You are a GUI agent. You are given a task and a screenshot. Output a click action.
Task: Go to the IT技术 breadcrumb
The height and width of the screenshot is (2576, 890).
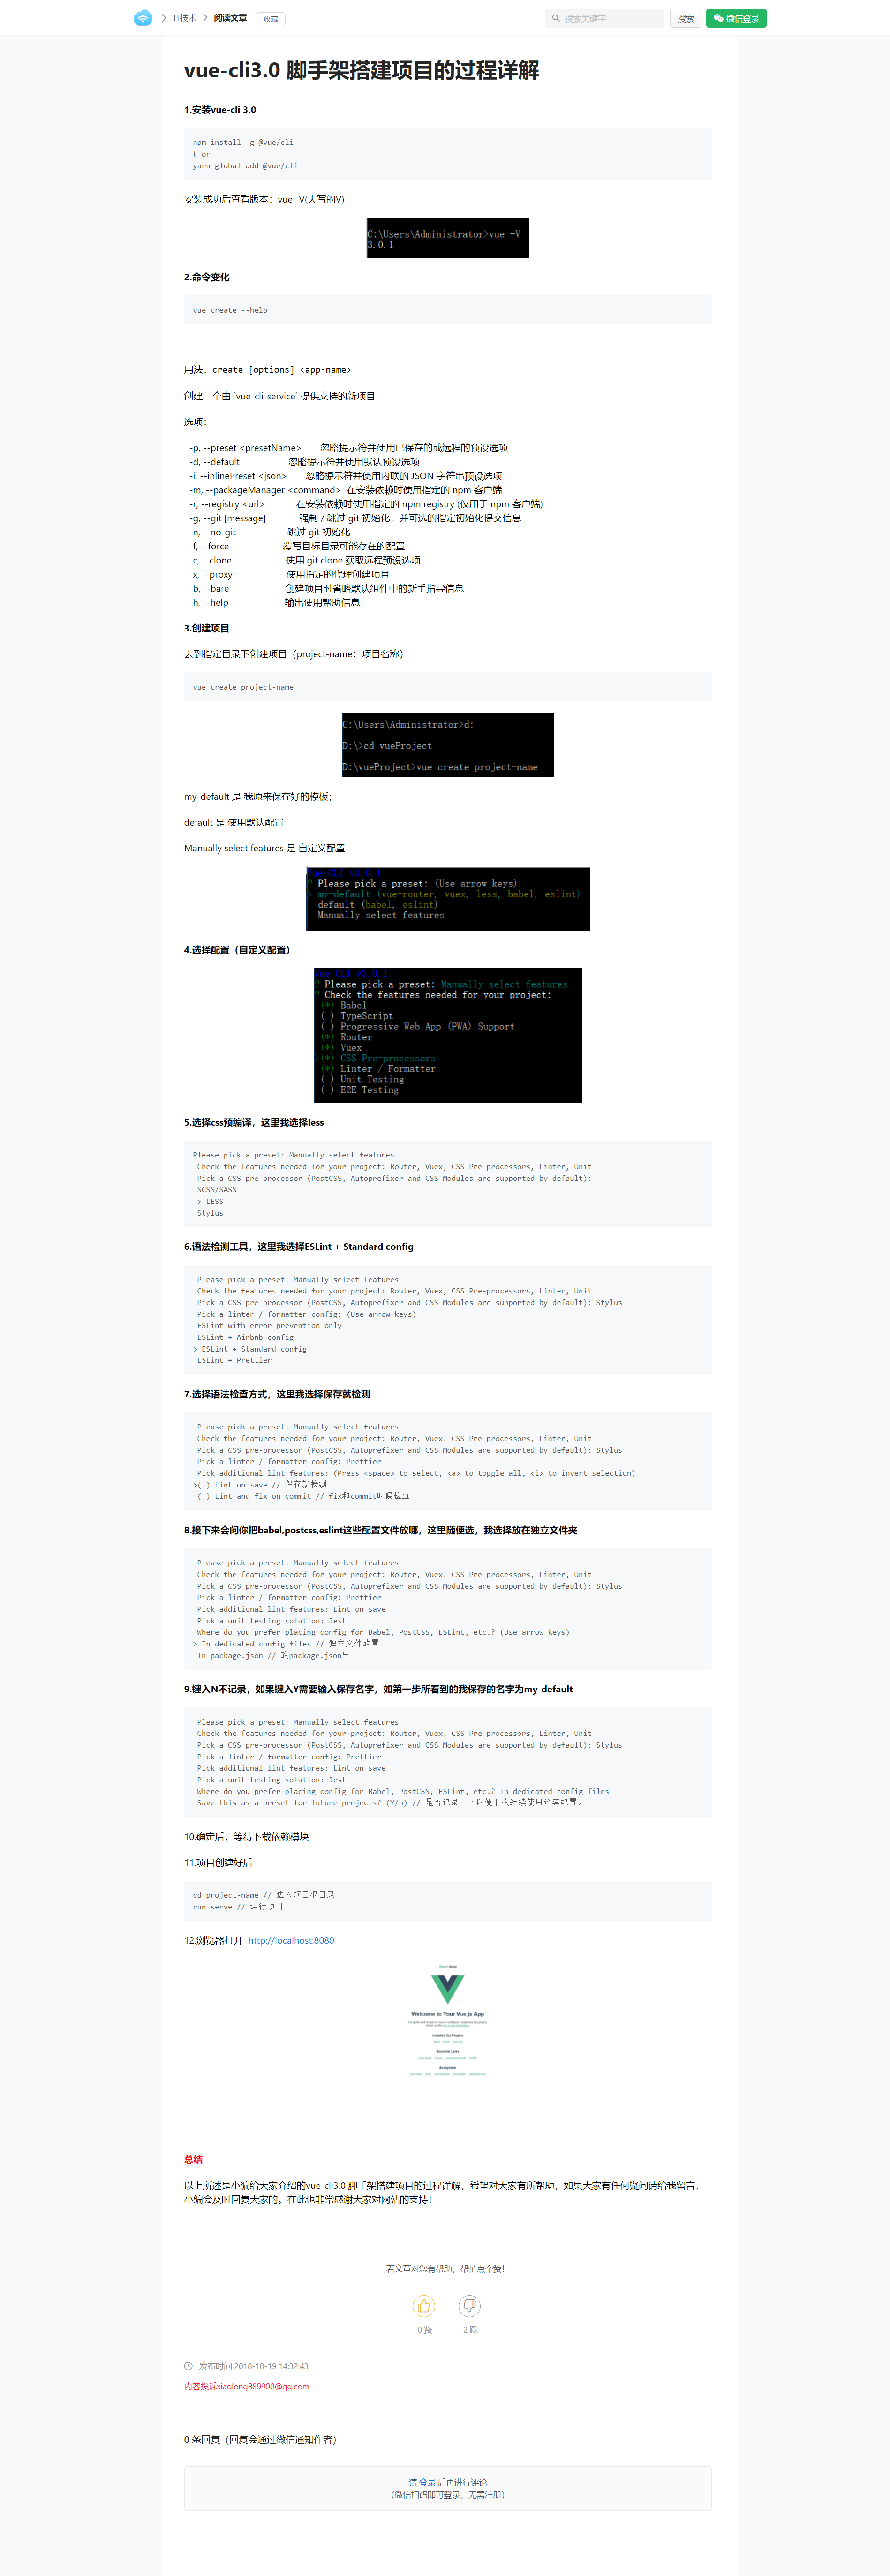185,18
